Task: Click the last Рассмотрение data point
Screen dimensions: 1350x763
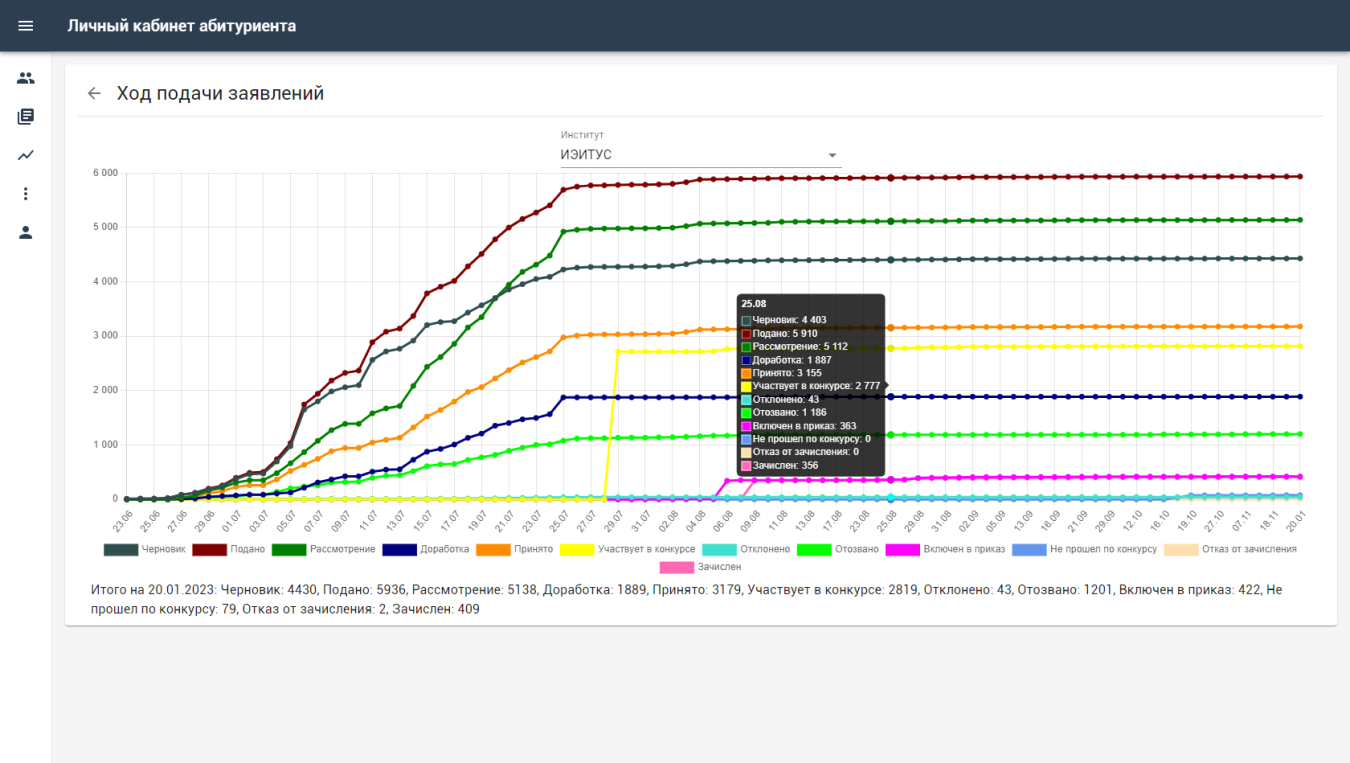Action: [x=1300, y=220]
